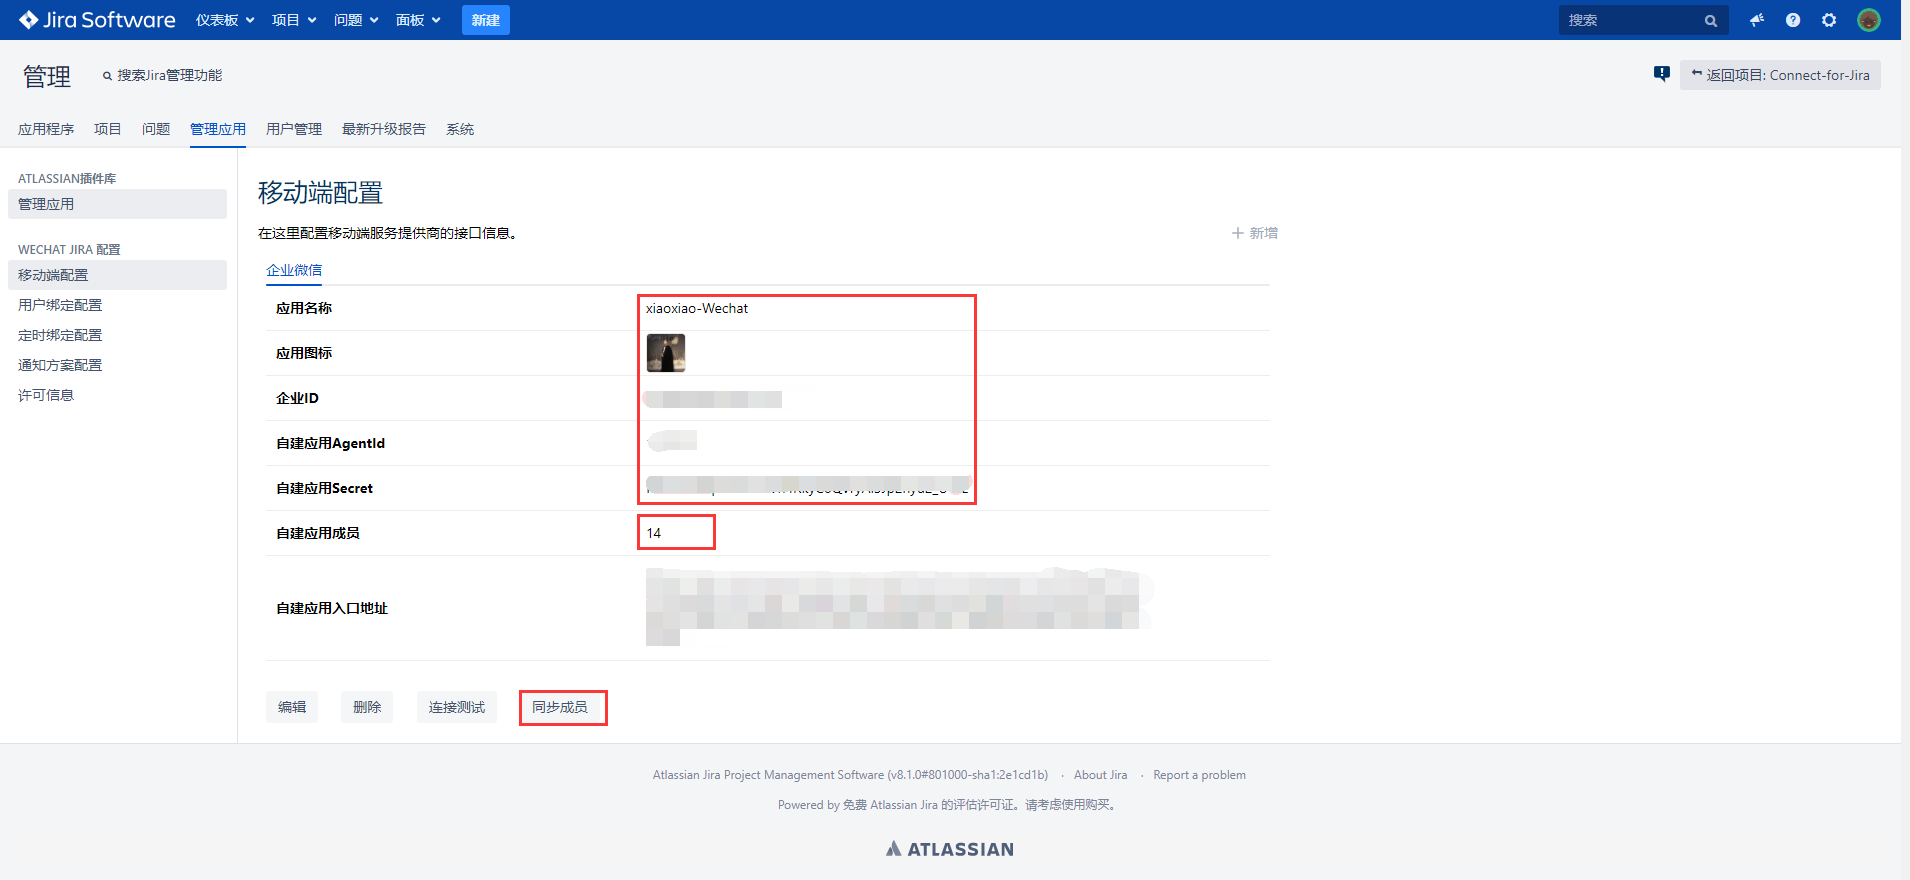Switch to the 用户管理 tab
Viewport: 1910px width, 880px height.
click(294, 129)
